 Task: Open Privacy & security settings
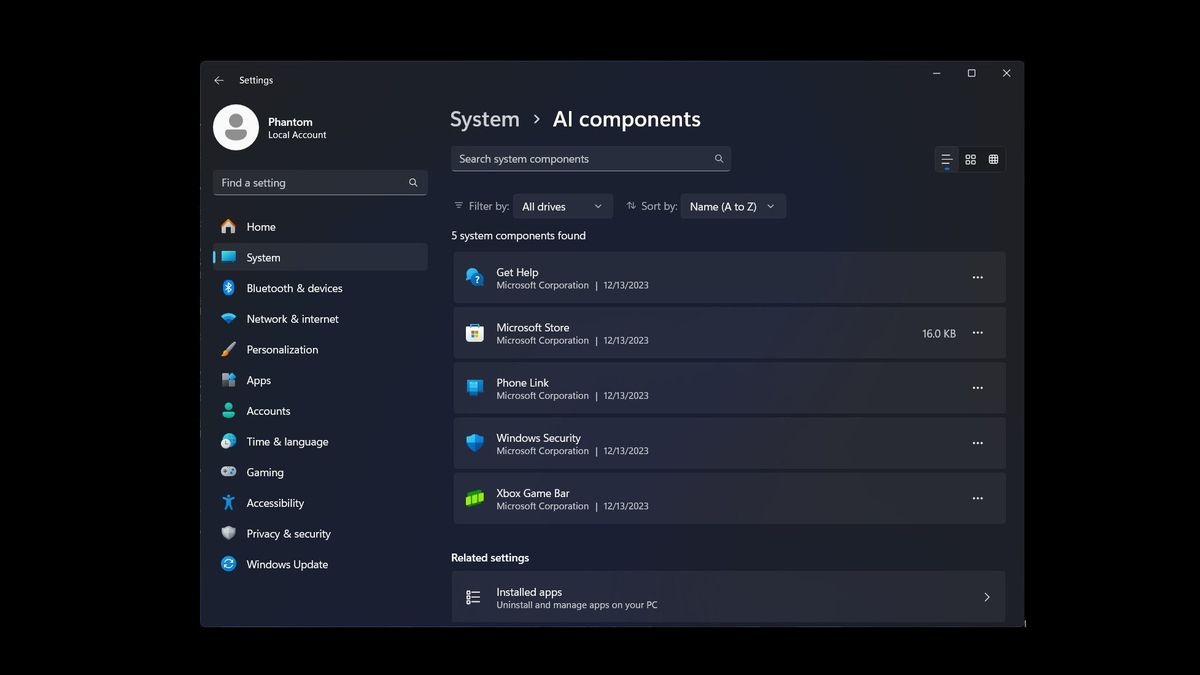pos(288,534)
